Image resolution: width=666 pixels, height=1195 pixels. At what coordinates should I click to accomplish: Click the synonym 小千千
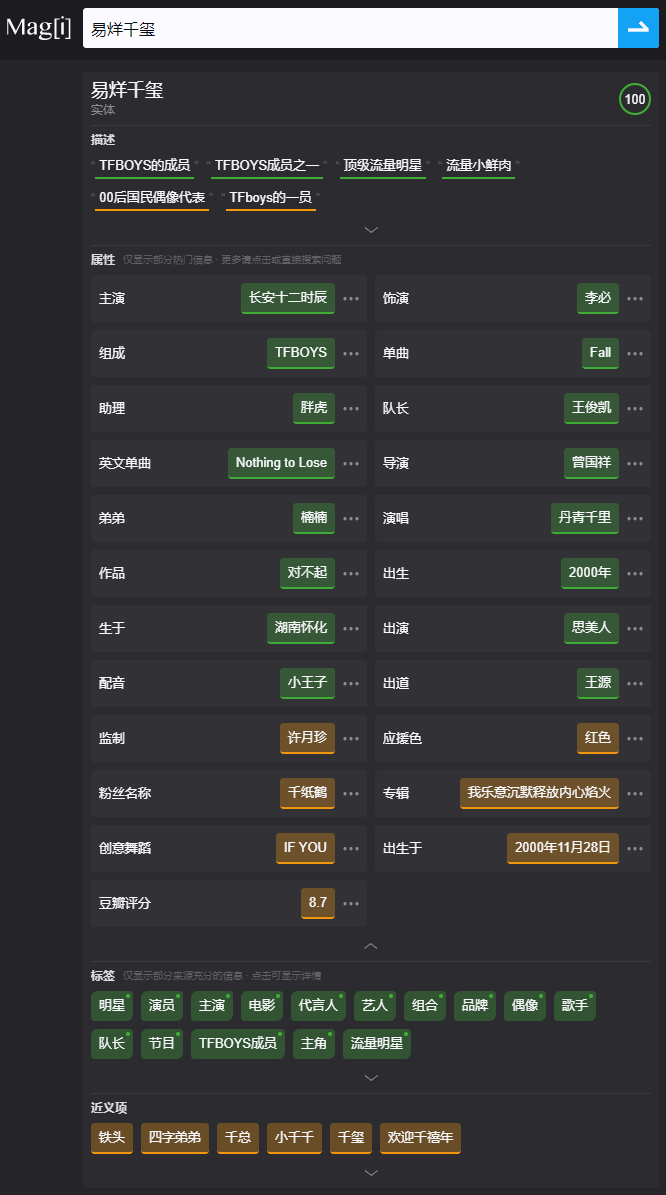point(294,1138)
